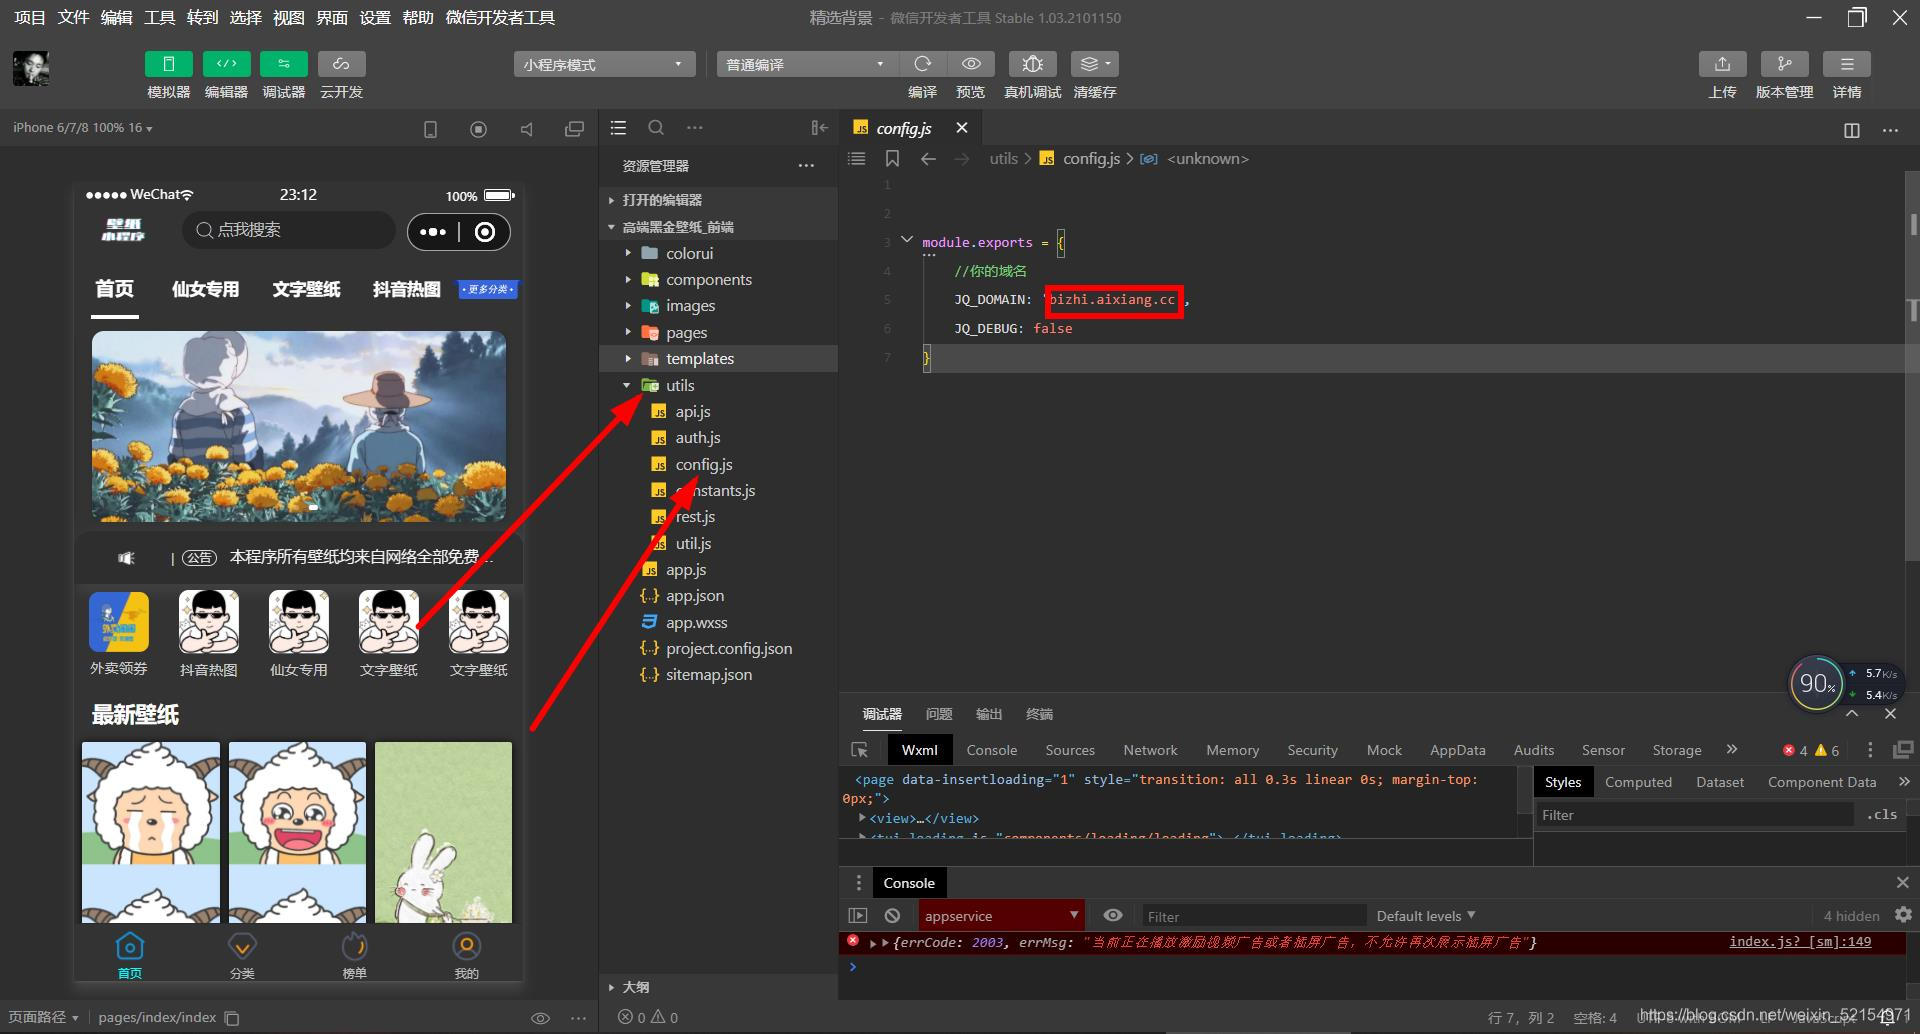The height and width of the screenshot is (1034, 1920).
Task: Switch to the Console devtools tab
Action: pyautogui.click(x=991, y=750)
